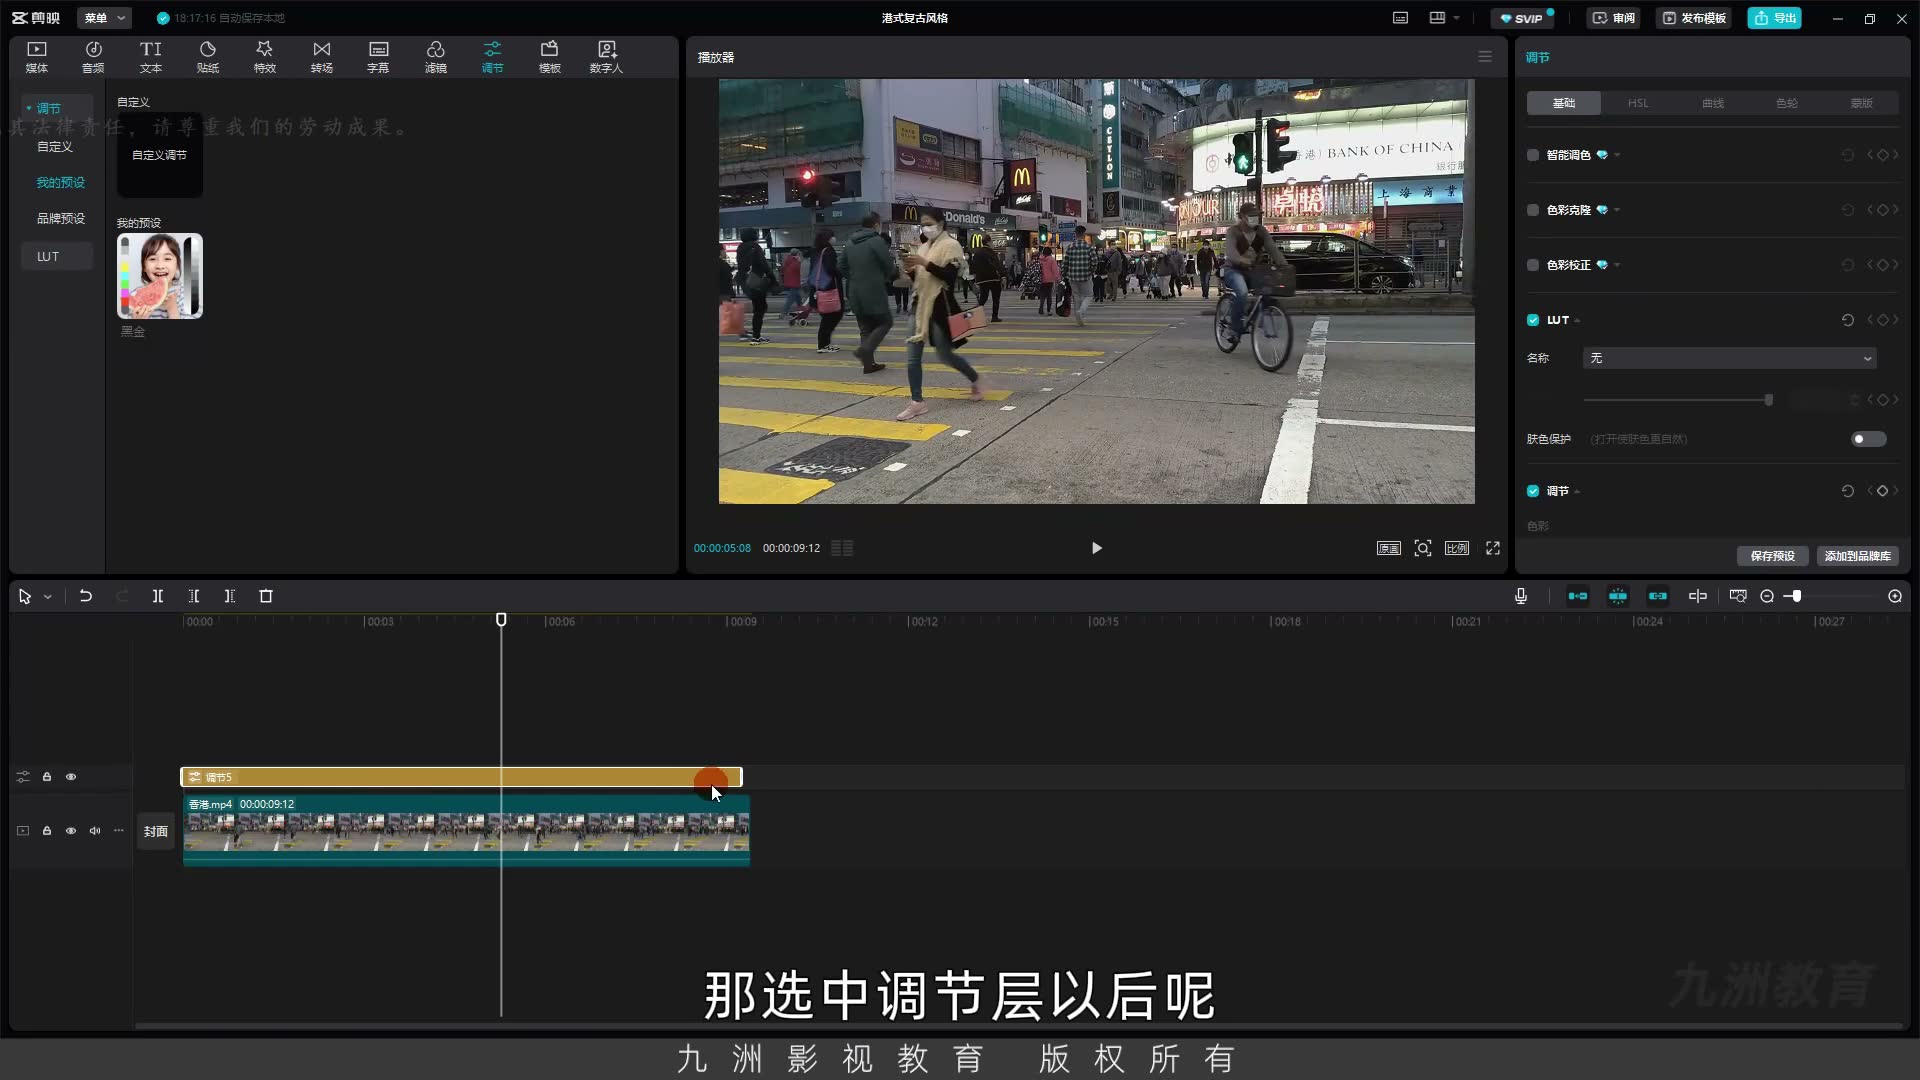Open the 贴纸 stickers panel
1920x1080 pixels.
[208, 57]
